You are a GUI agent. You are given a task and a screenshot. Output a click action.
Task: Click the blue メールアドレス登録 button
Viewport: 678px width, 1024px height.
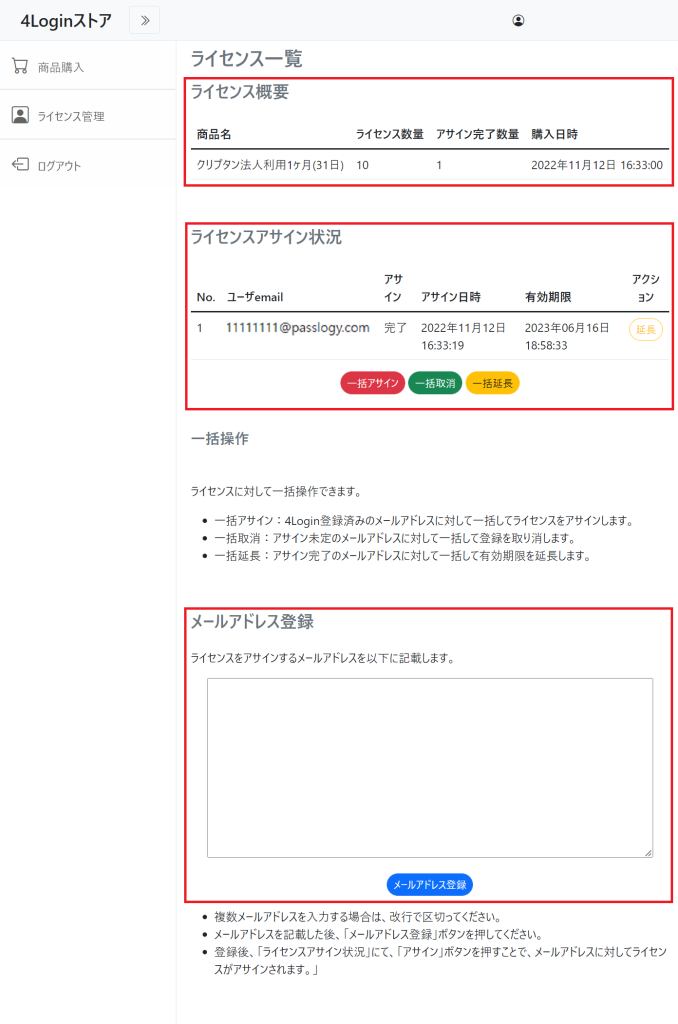[430, 885]
